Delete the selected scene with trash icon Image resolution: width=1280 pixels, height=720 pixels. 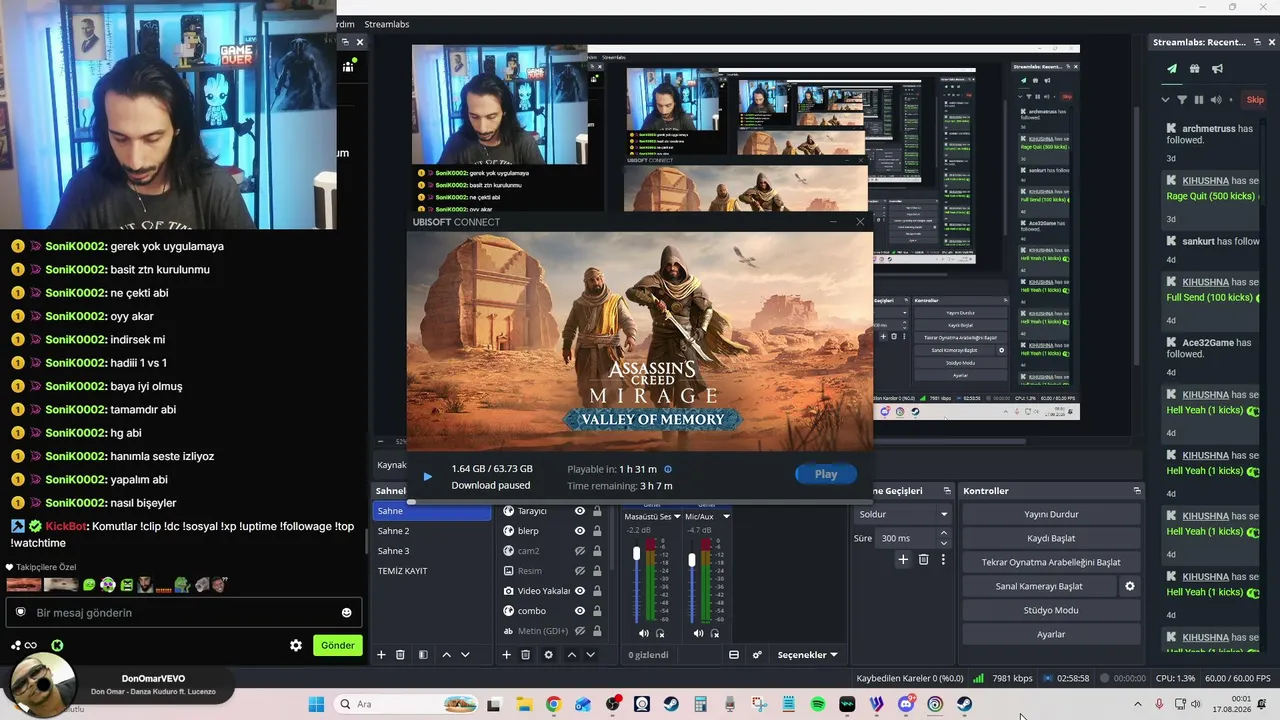[x=400, y=655]
